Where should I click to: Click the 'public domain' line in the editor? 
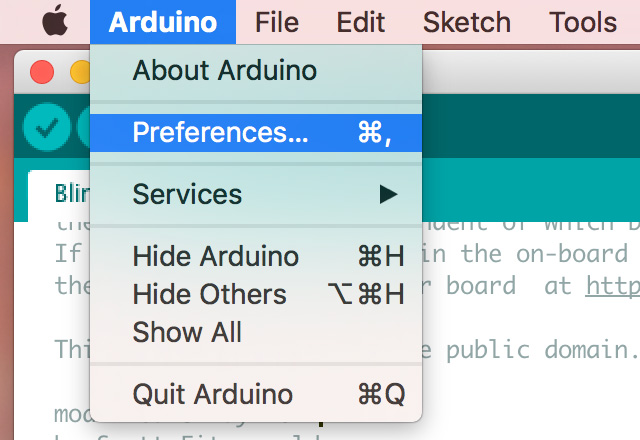pyautogui.click(x=540, y=349)
